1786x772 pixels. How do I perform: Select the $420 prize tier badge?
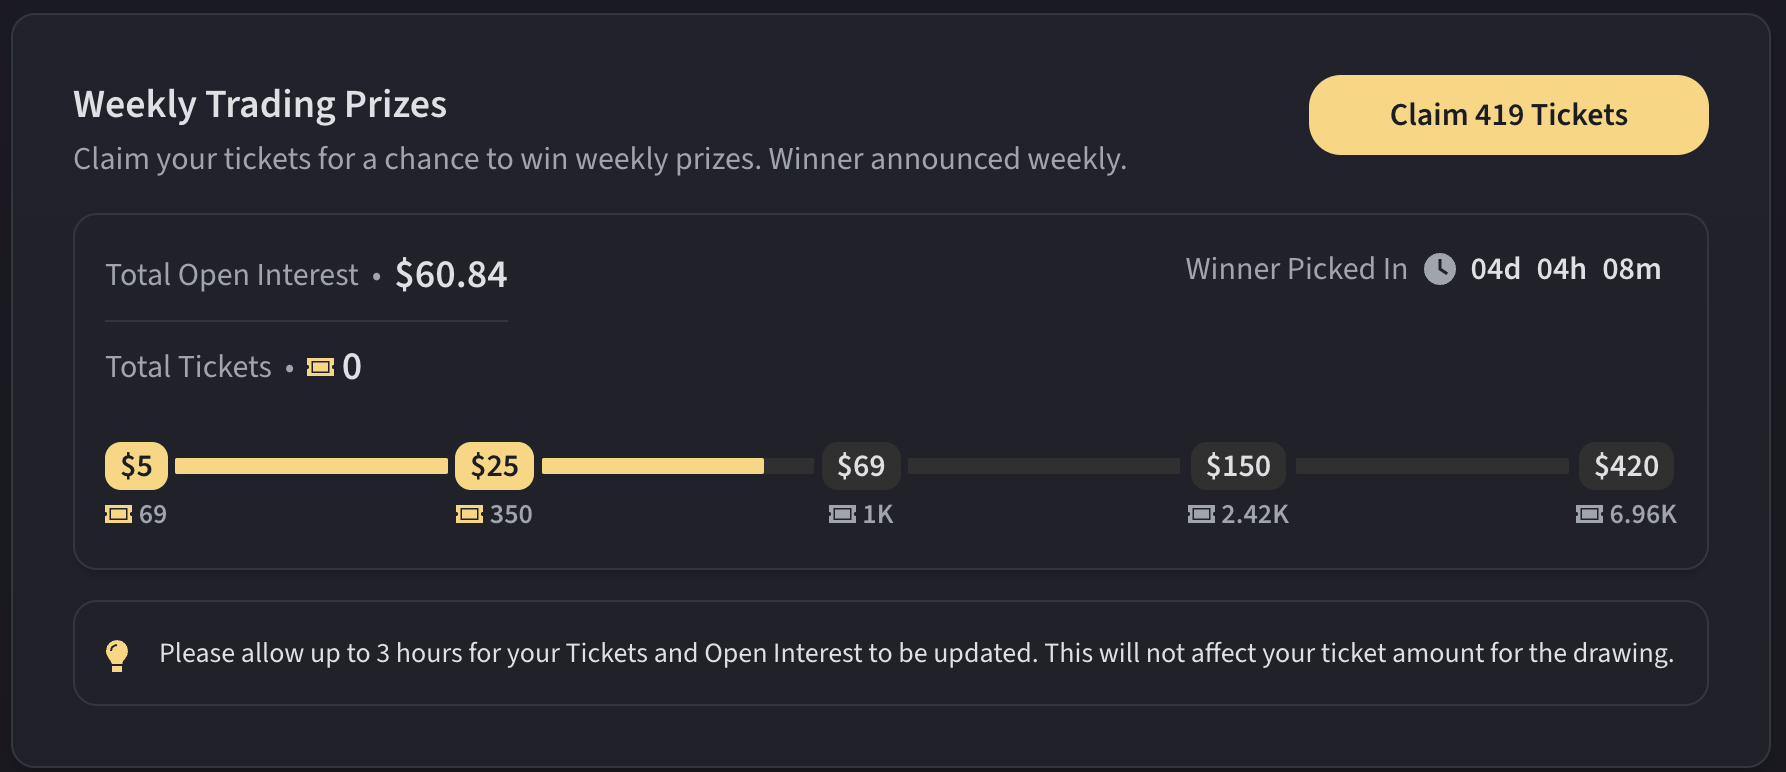tap(1626, 466)
